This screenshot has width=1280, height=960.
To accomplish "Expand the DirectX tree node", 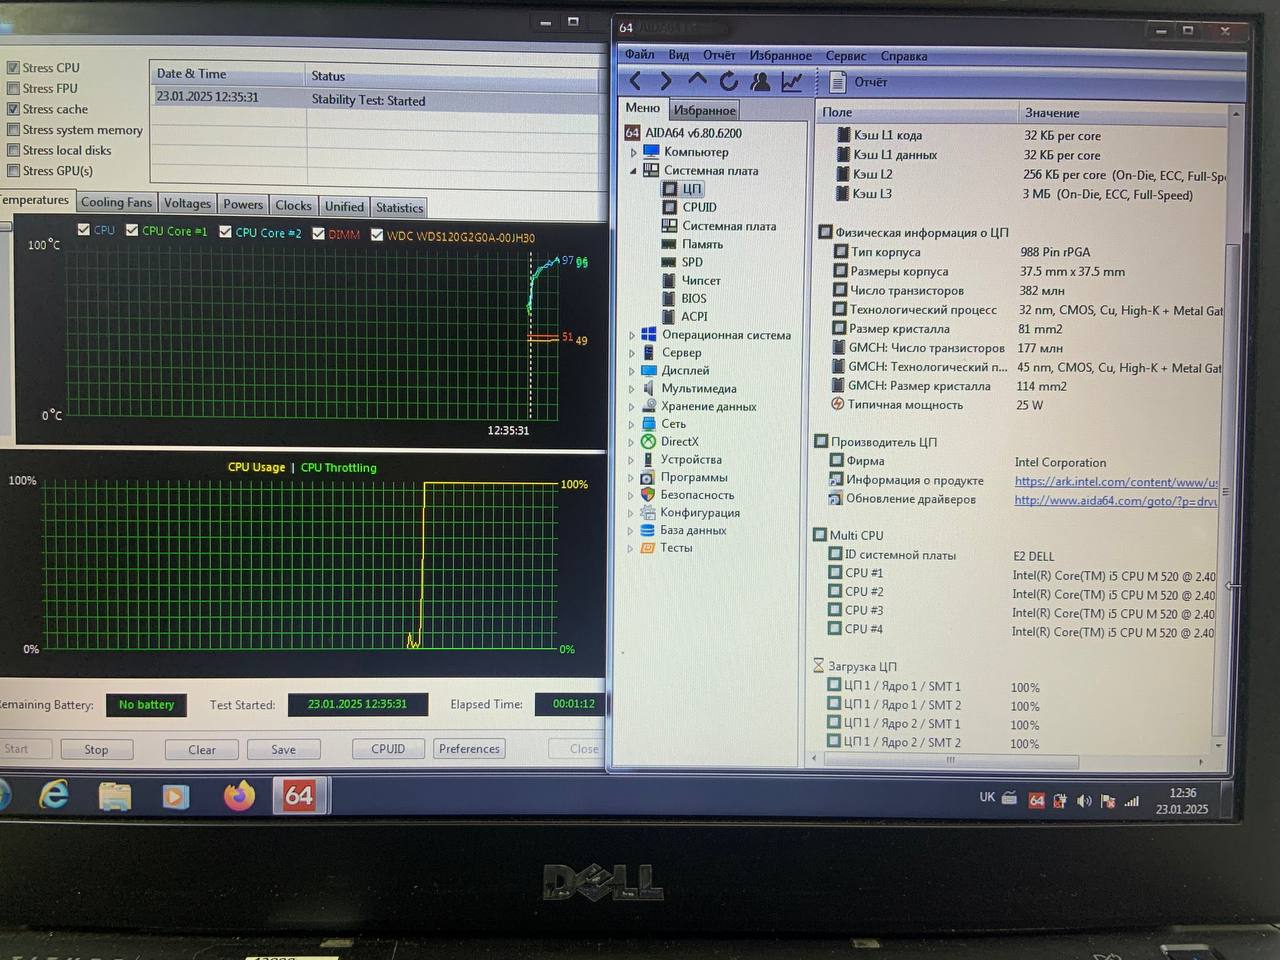I will (631, 442).
